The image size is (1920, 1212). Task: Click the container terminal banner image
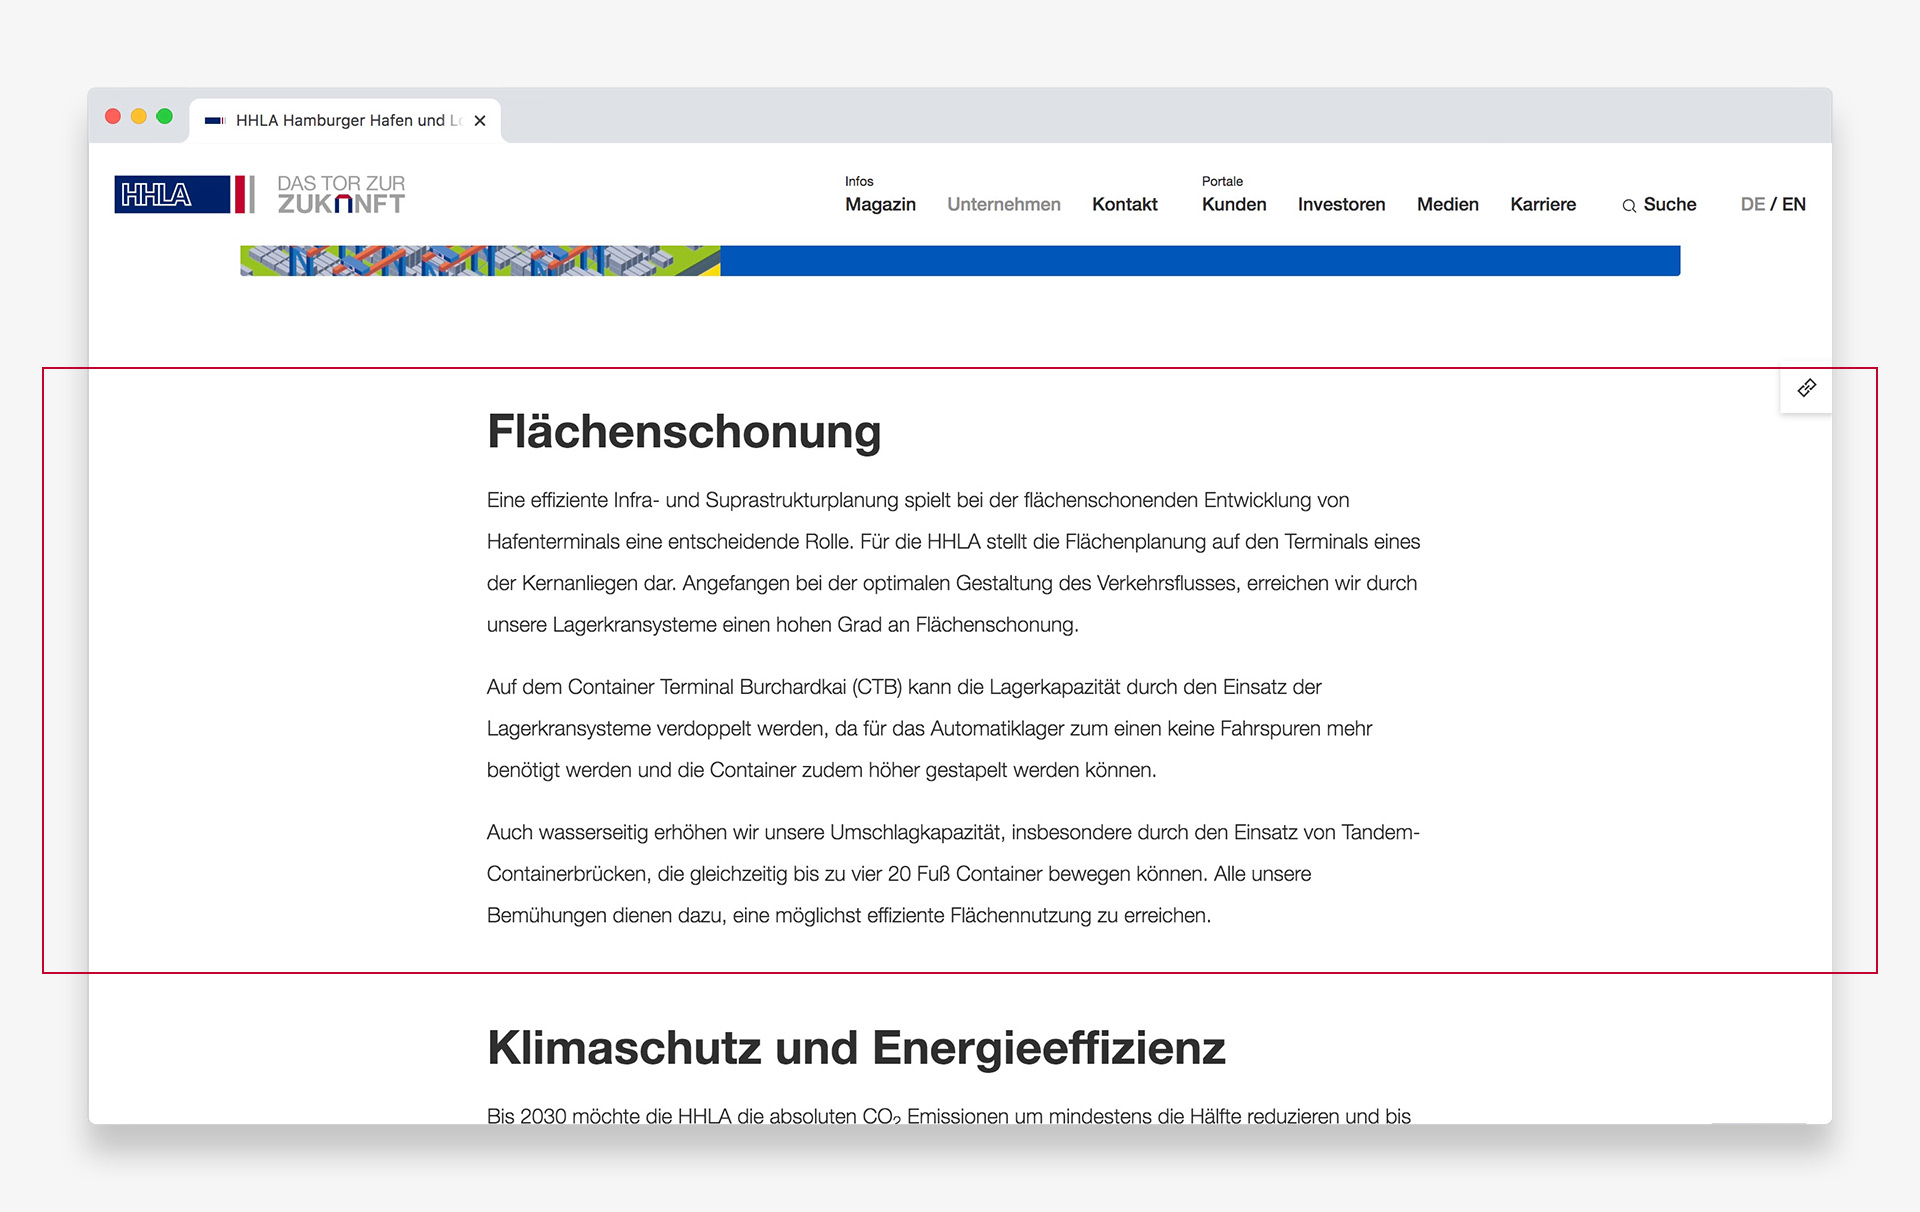480,260
